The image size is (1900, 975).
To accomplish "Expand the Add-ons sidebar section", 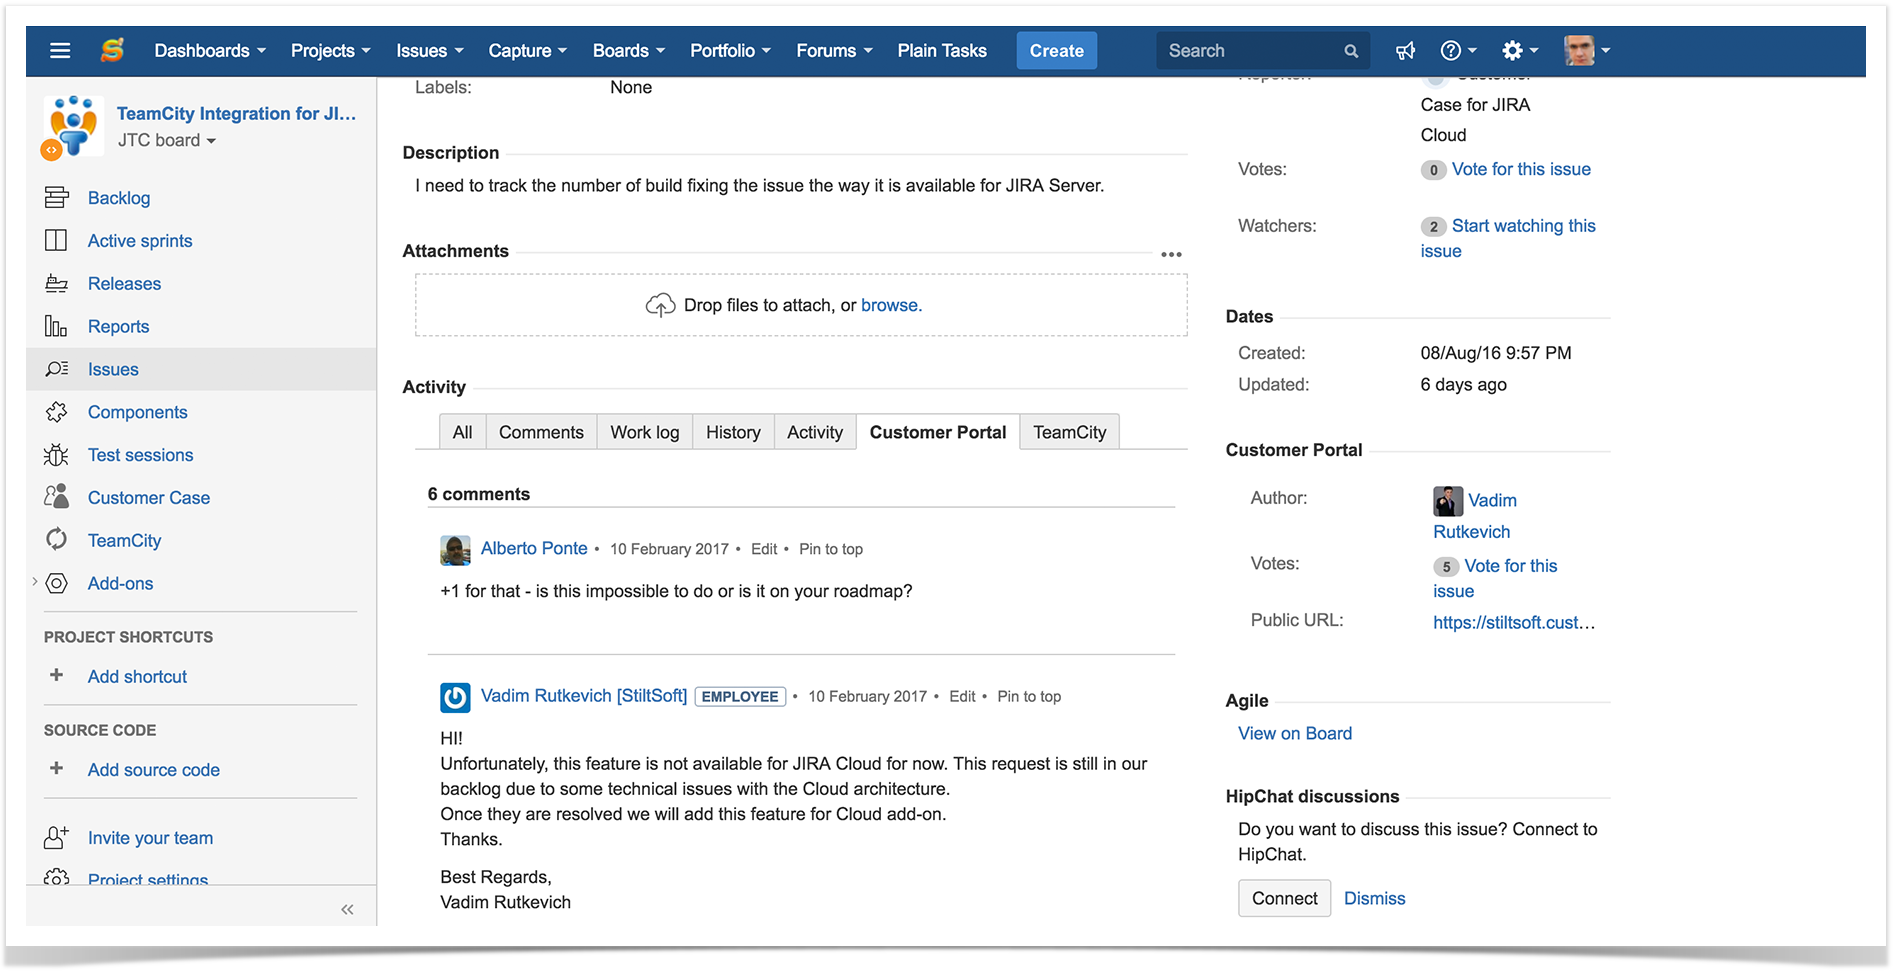I will (x=34, y=582).
